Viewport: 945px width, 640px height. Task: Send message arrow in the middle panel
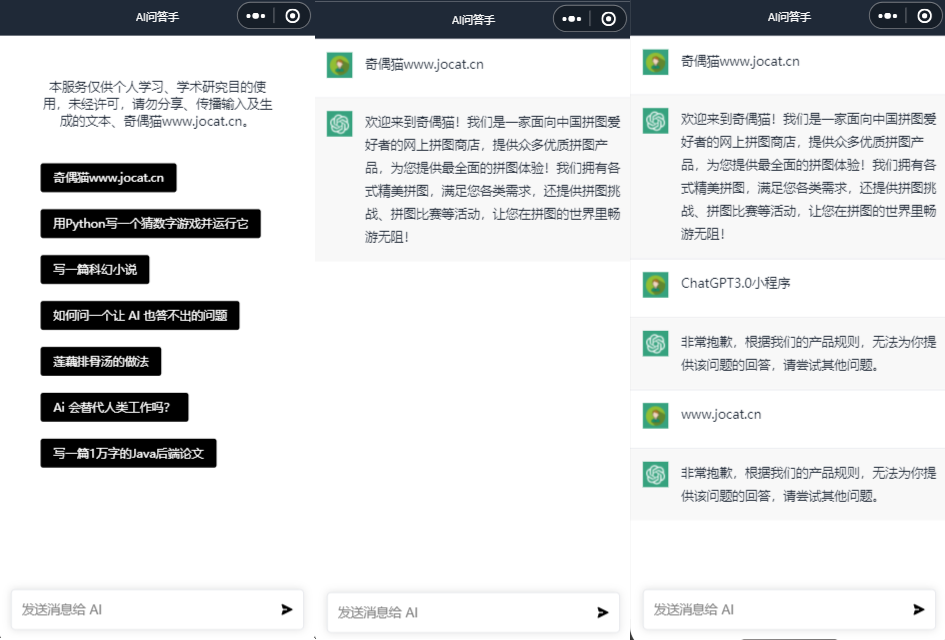603,612
